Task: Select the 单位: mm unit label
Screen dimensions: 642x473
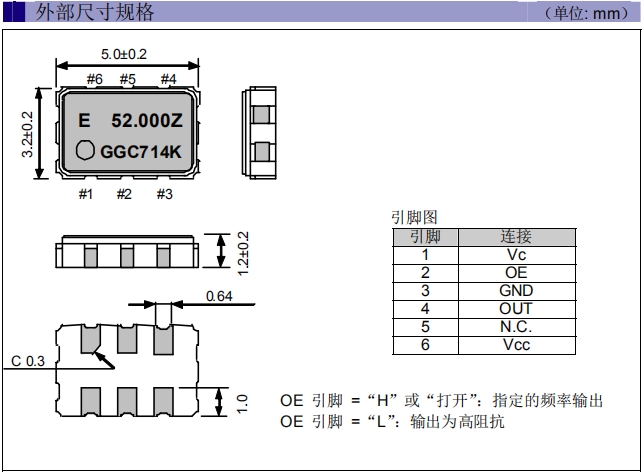Action: pos(584,14)
